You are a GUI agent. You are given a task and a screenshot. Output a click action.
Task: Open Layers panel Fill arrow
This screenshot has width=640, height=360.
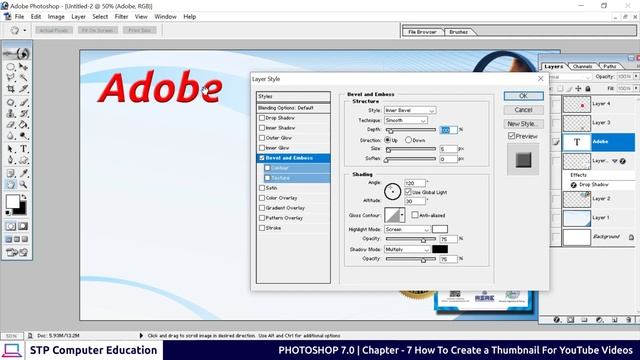coord(636,88)
